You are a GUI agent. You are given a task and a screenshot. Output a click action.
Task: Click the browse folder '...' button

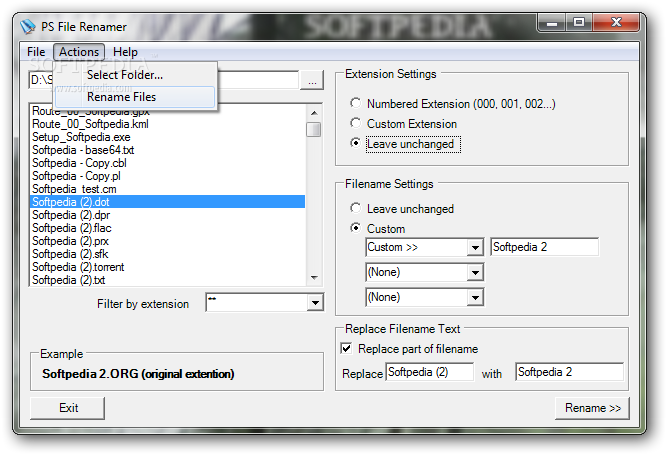(312, 80)
